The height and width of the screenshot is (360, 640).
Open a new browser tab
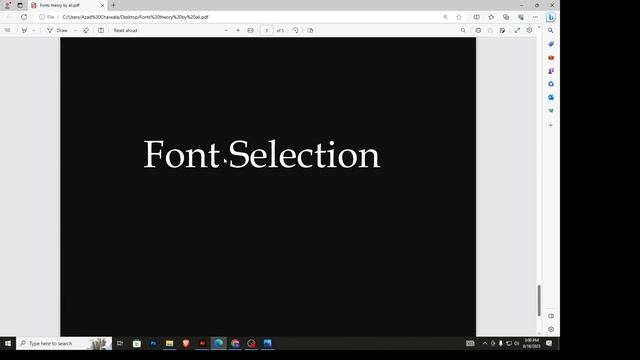(113, 5)
